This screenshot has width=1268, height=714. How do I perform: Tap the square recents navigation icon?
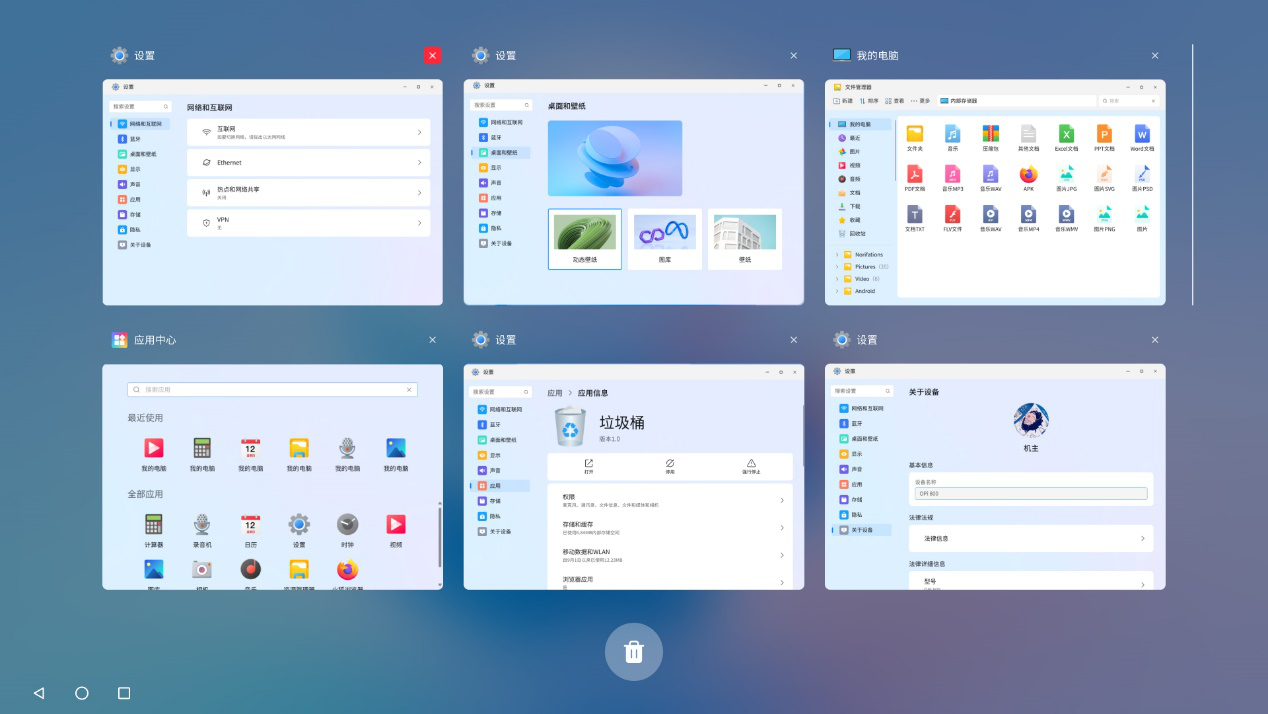tap(124, 693)
